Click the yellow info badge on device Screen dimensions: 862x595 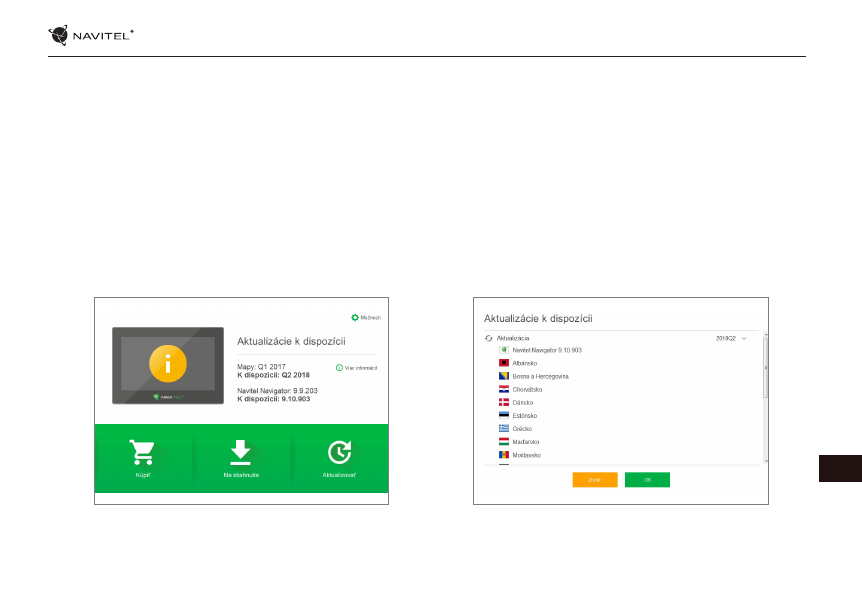pos(167,364)
